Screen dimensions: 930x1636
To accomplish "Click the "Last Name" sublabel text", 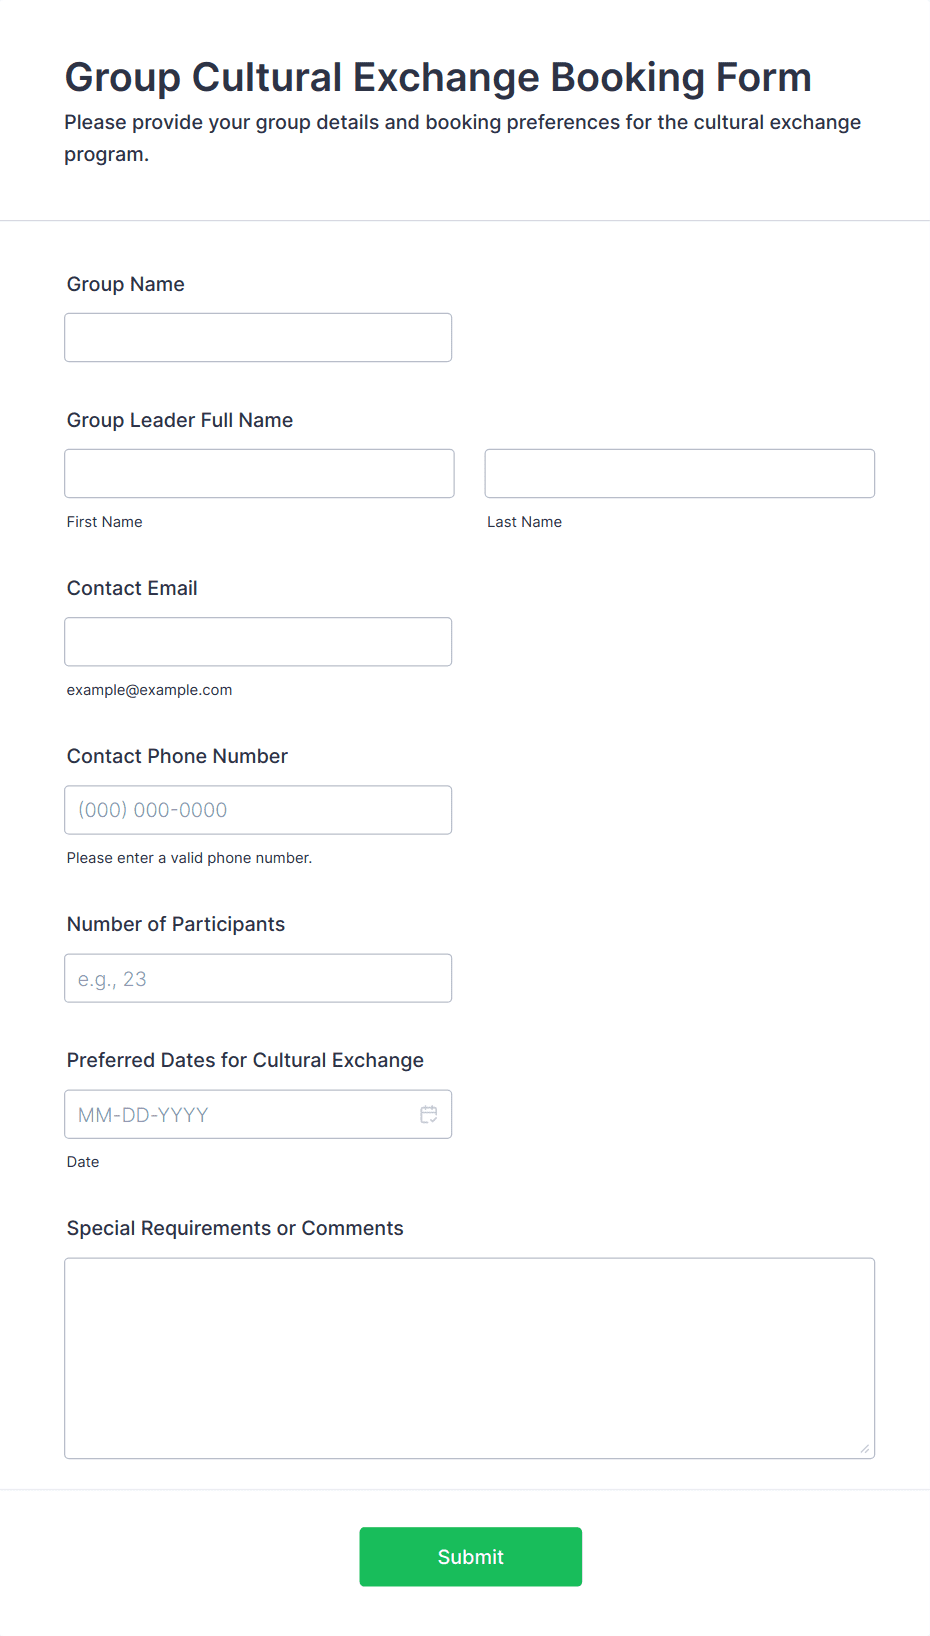I will tap(524, 522).
